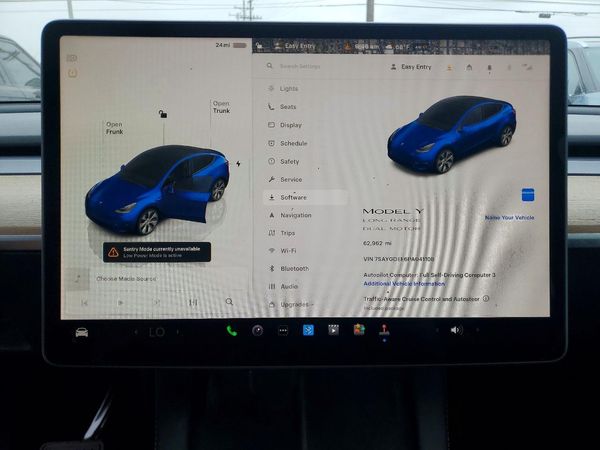Tap the warning triangle in Sentry alert
This screenshot has width=600, height=450.
(113, 252)
